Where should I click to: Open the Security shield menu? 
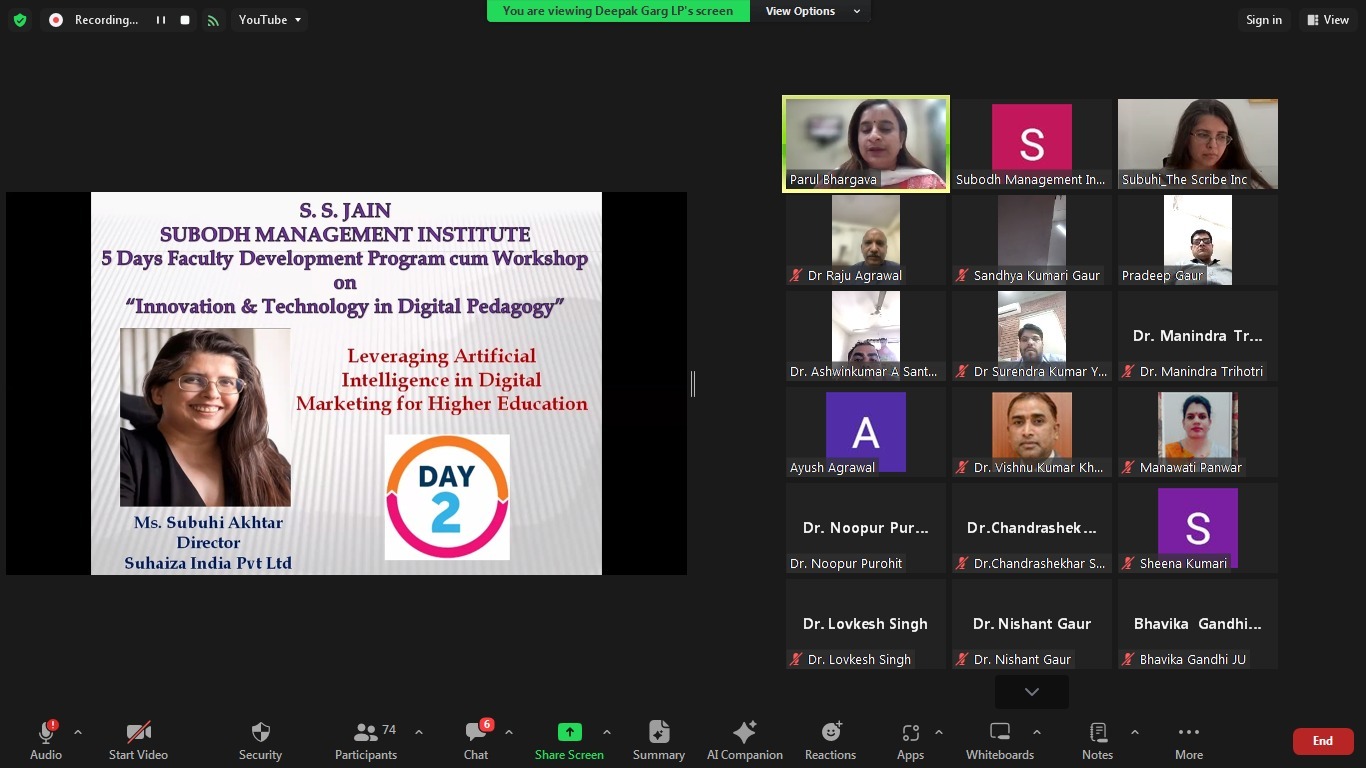point(260,741)
